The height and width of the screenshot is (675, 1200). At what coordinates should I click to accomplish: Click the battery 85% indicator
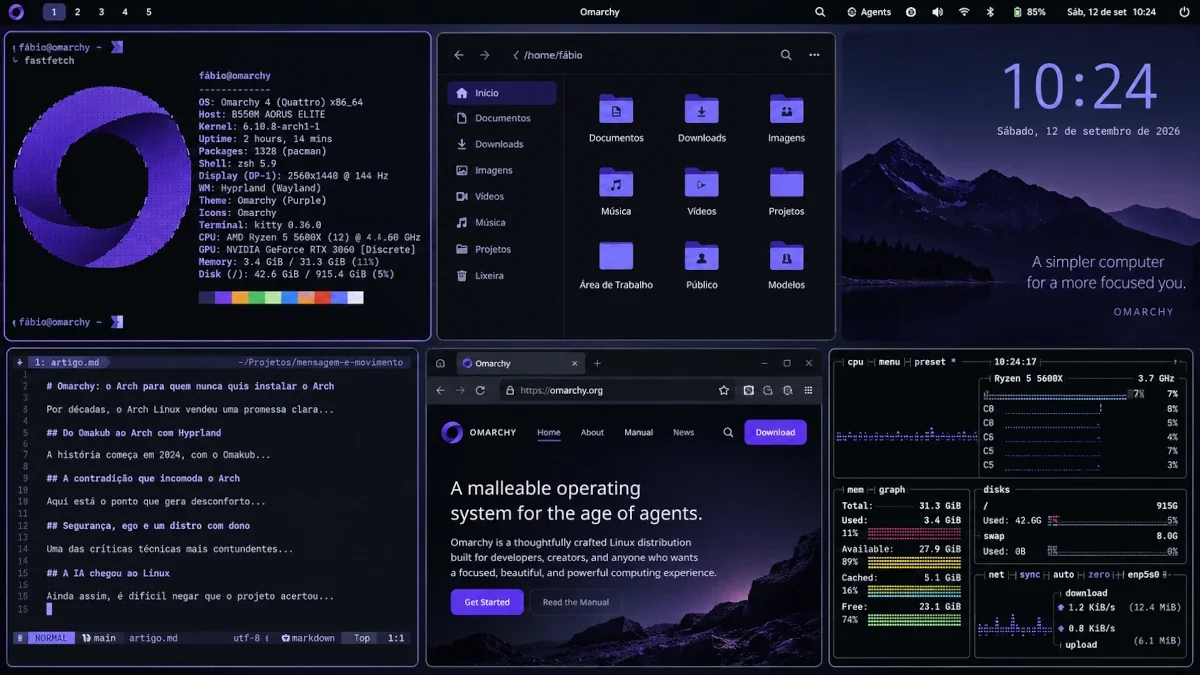pyautogui.click(x=1029, y=12)
